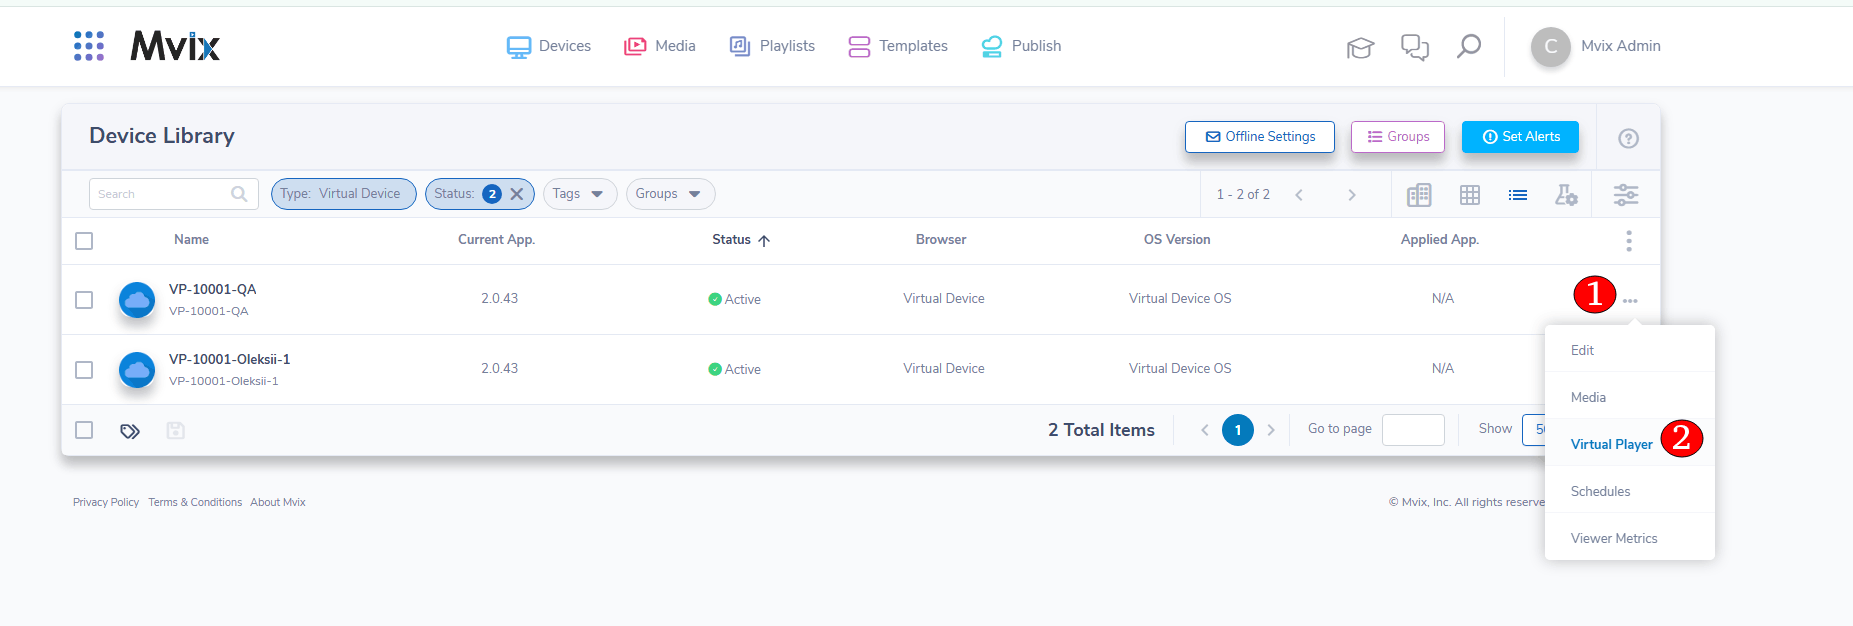The height and width of the screenshot is (626, 1853).
Task: Go to previous page in bottom pagination
Action: (1205, 430)
